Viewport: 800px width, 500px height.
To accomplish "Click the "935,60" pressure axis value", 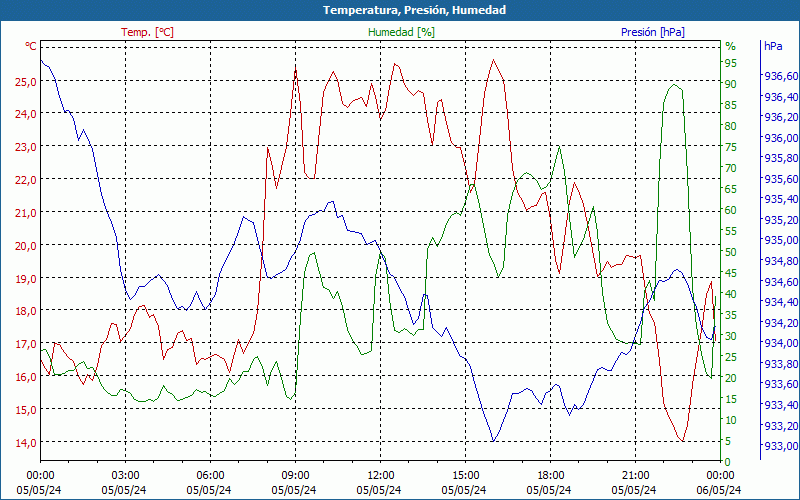I will click(x=781, y=179).
